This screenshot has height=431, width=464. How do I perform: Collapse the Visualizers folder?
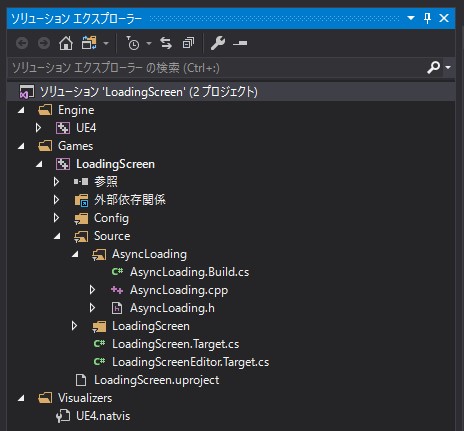tap(21, 398)
